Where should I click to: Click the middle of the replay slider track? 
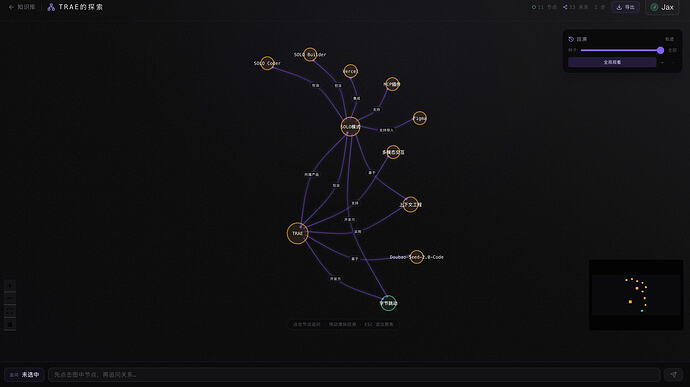620,50
